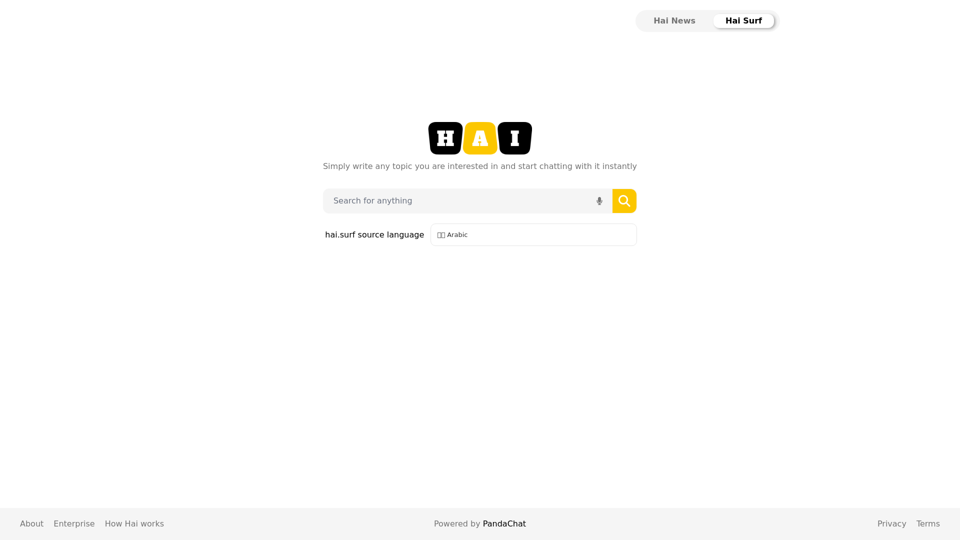
Task: Click the Powered by footer text
Action: 456,524
